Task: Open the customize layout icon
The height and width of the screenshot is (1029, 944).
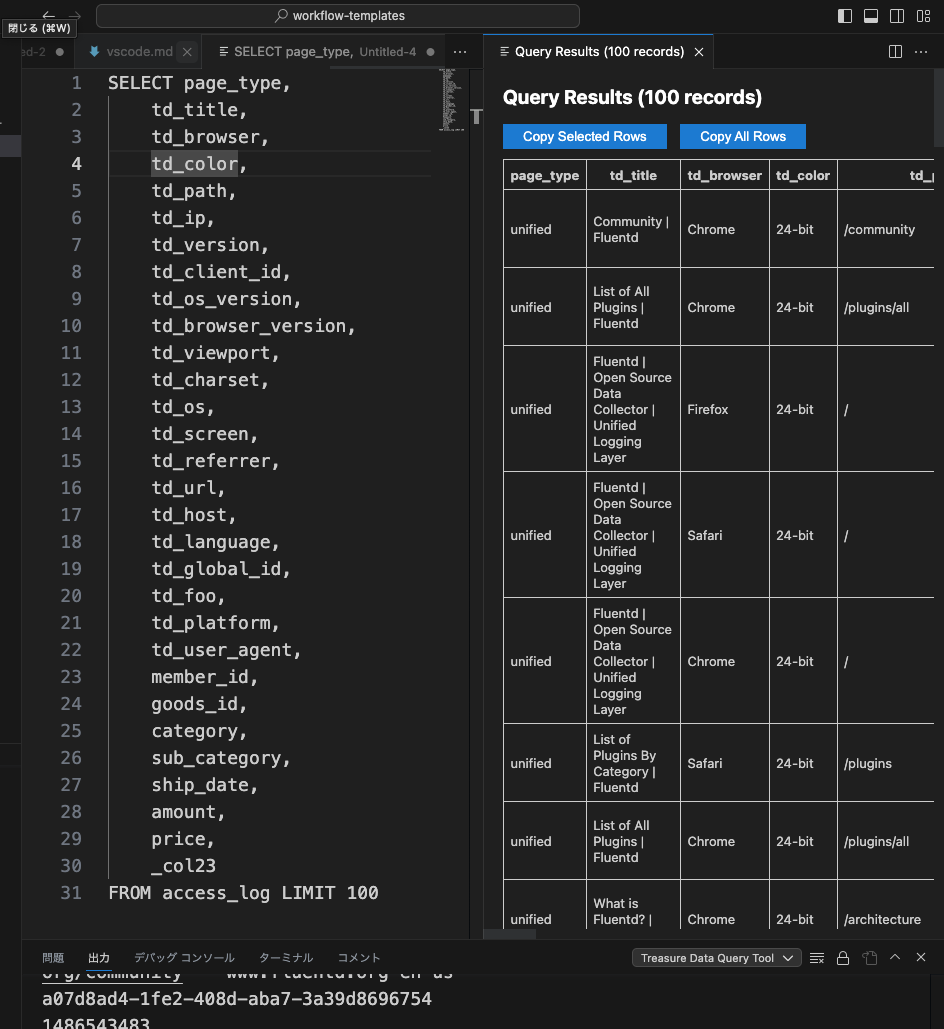Action: (x=923, y=16)
